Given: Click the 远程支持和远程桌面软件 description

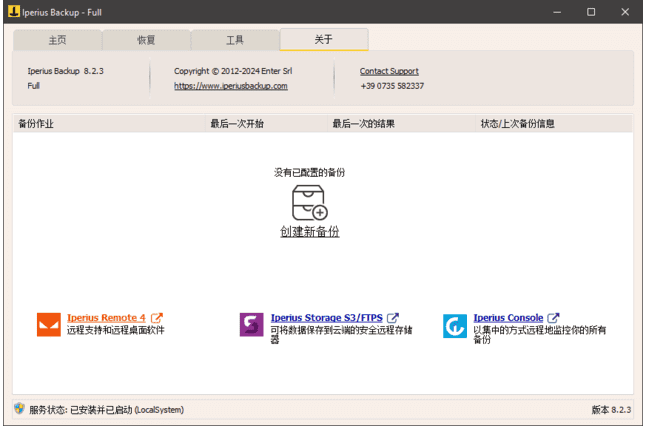Looking at the screenshot, I should click(116, 330).
